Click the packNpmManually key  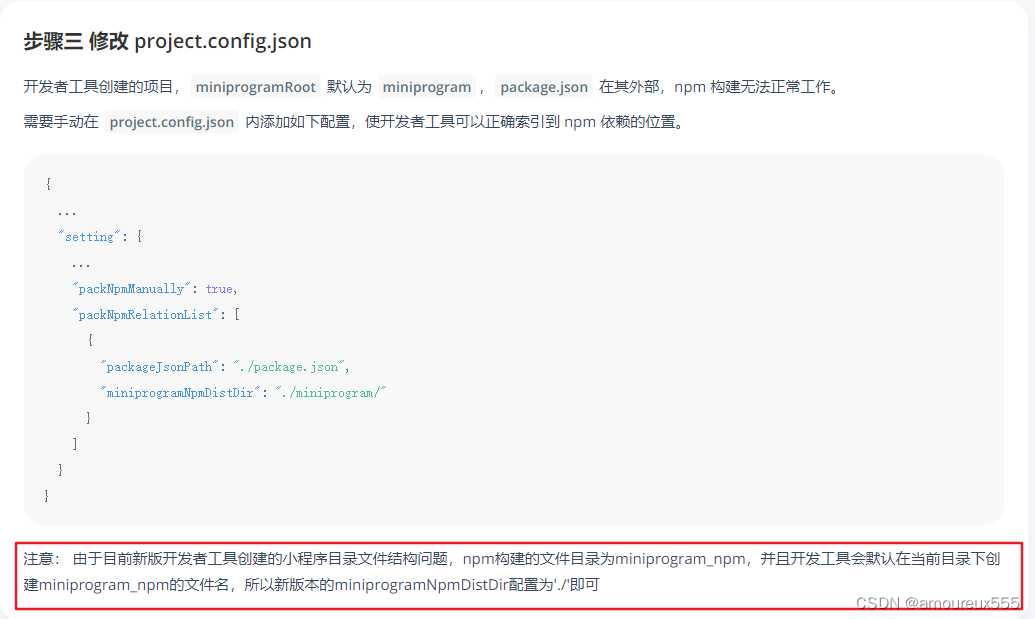click(x=131, y=288)
